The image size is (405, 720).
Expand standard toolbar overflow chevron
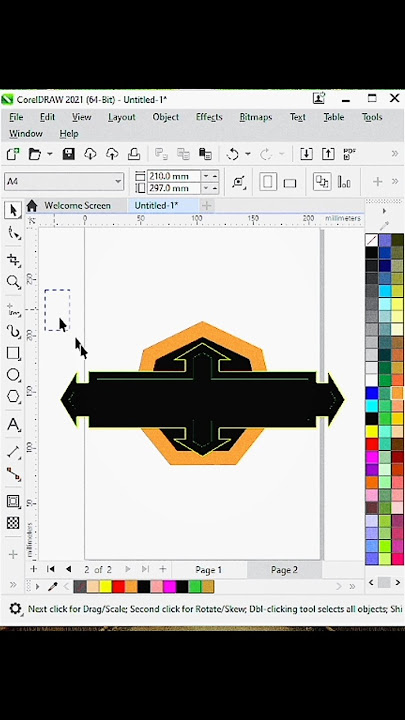[x=395, y=154]
